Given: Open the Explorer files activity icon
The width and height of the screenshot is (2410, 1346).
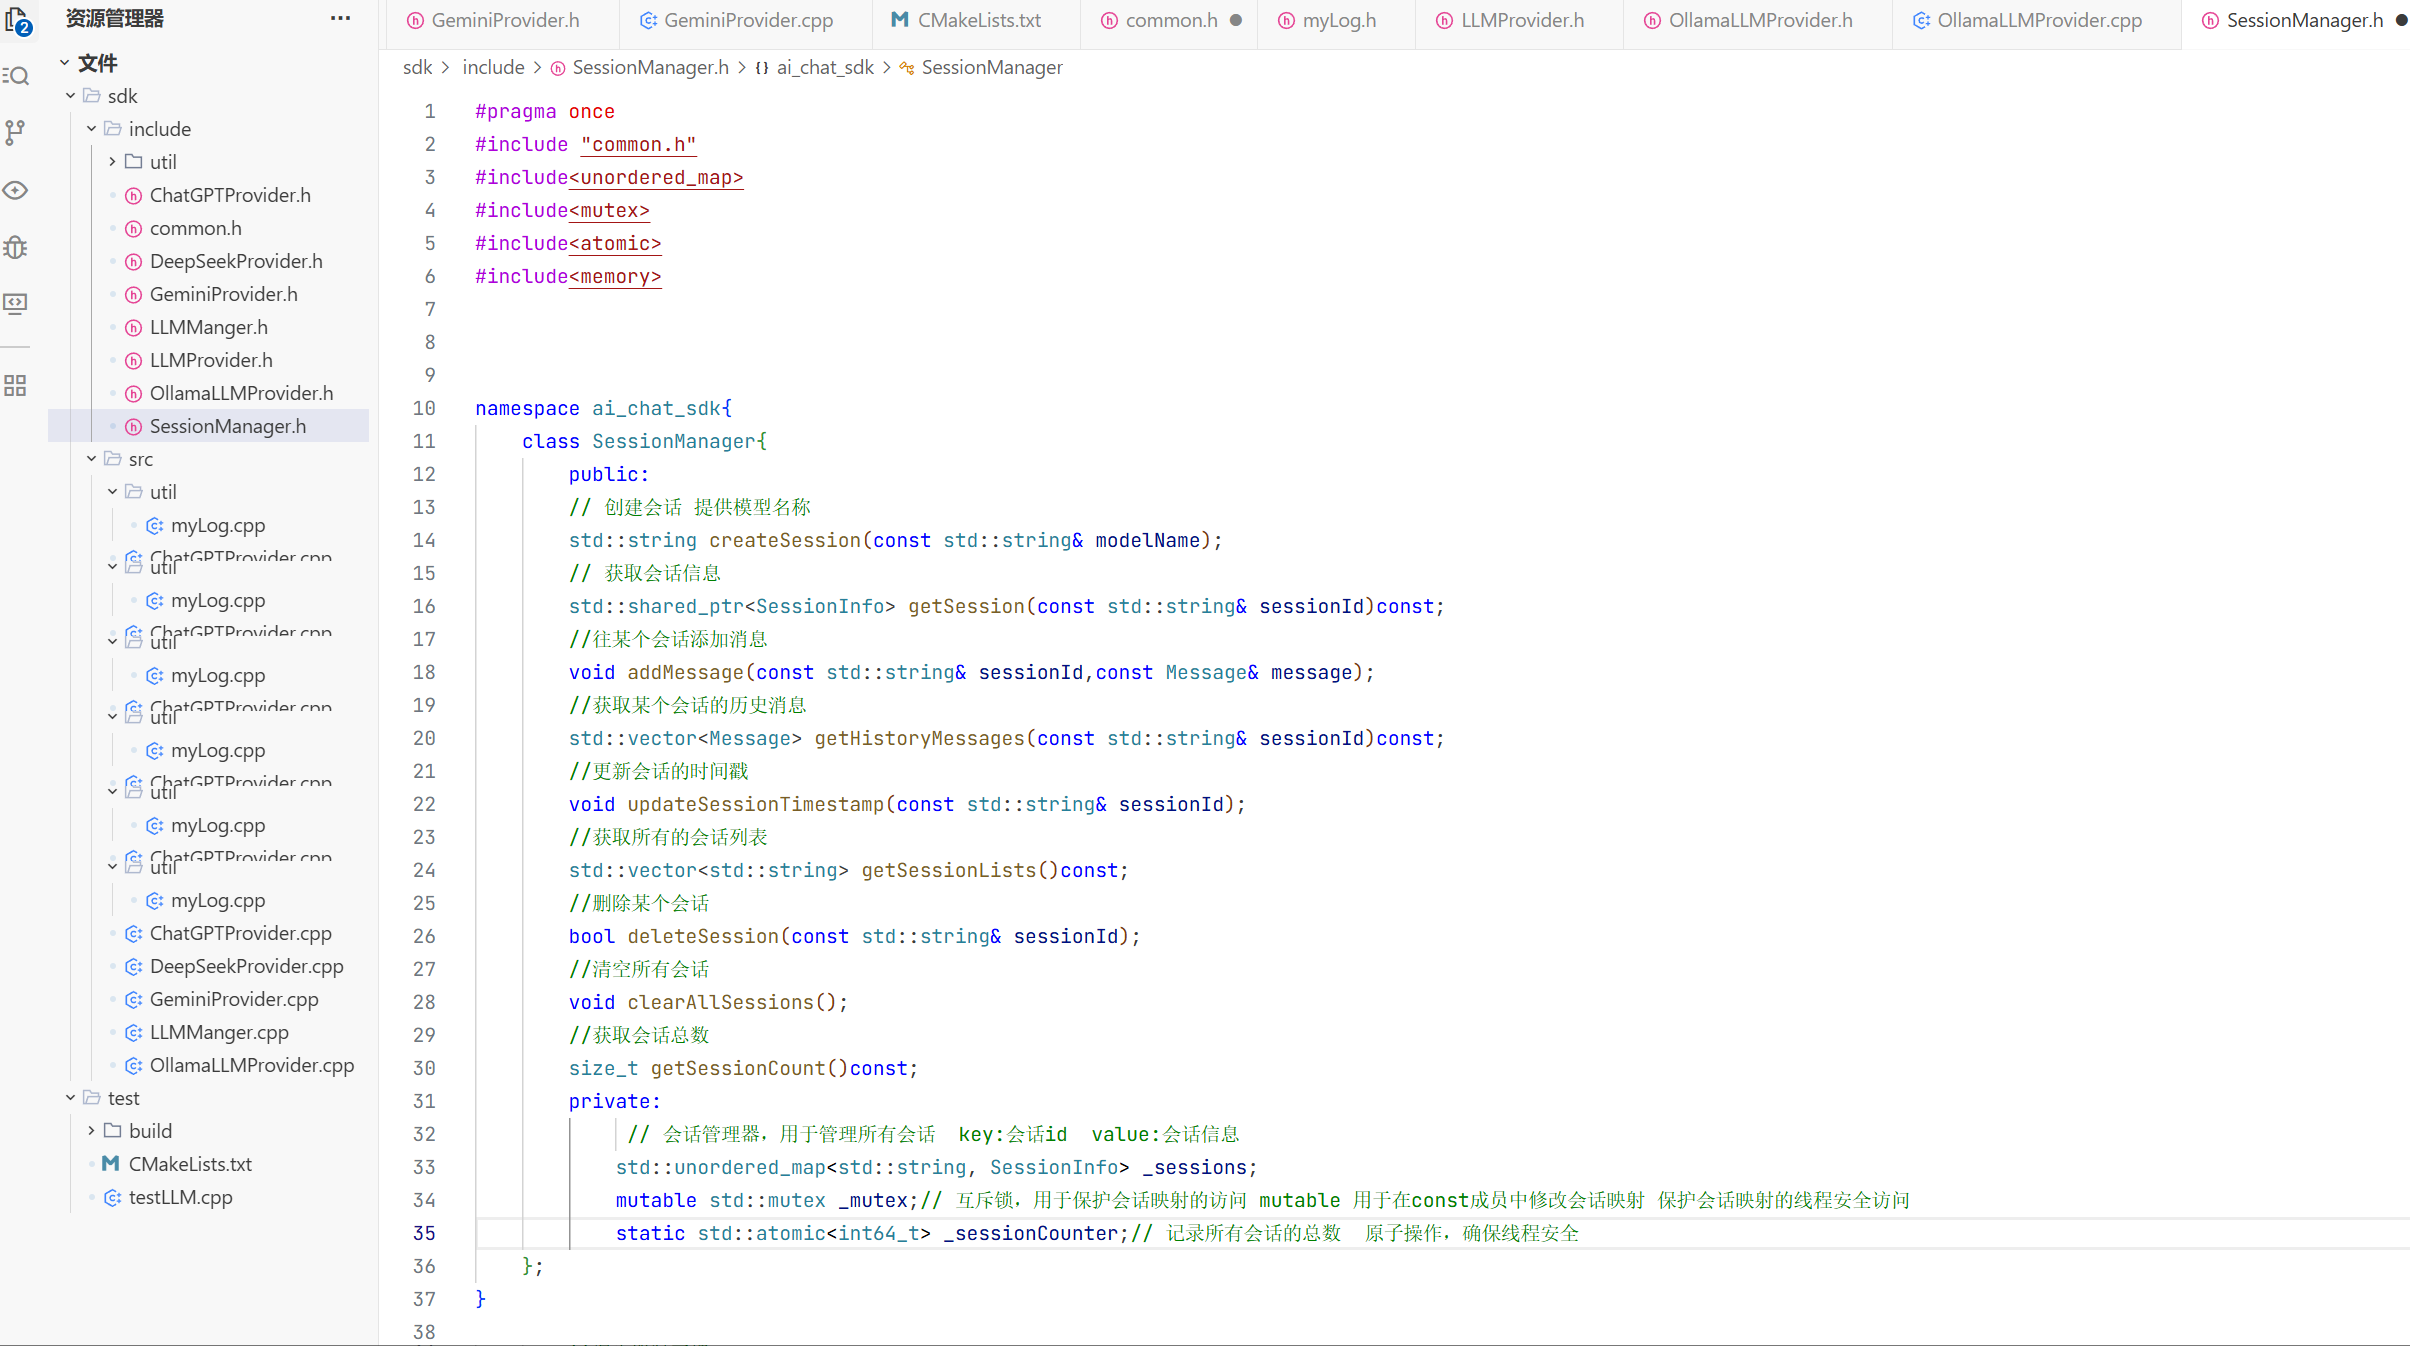Looking at the screenshot, I should (17, 19).
